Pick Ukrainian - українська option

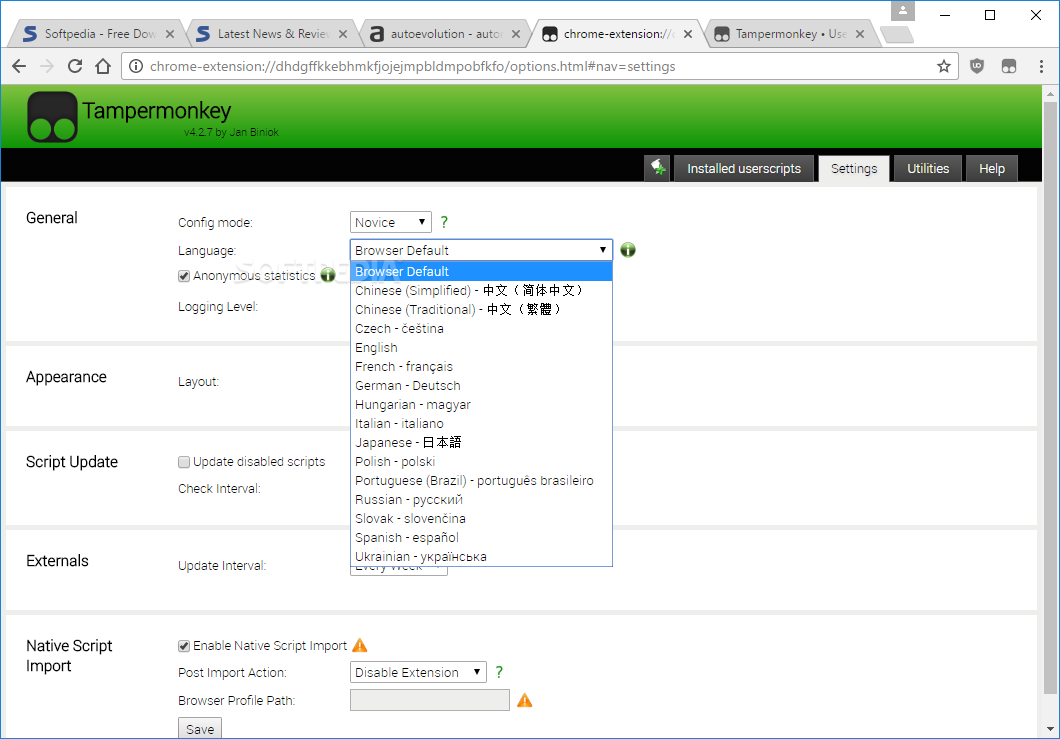[x=481, y=556]
